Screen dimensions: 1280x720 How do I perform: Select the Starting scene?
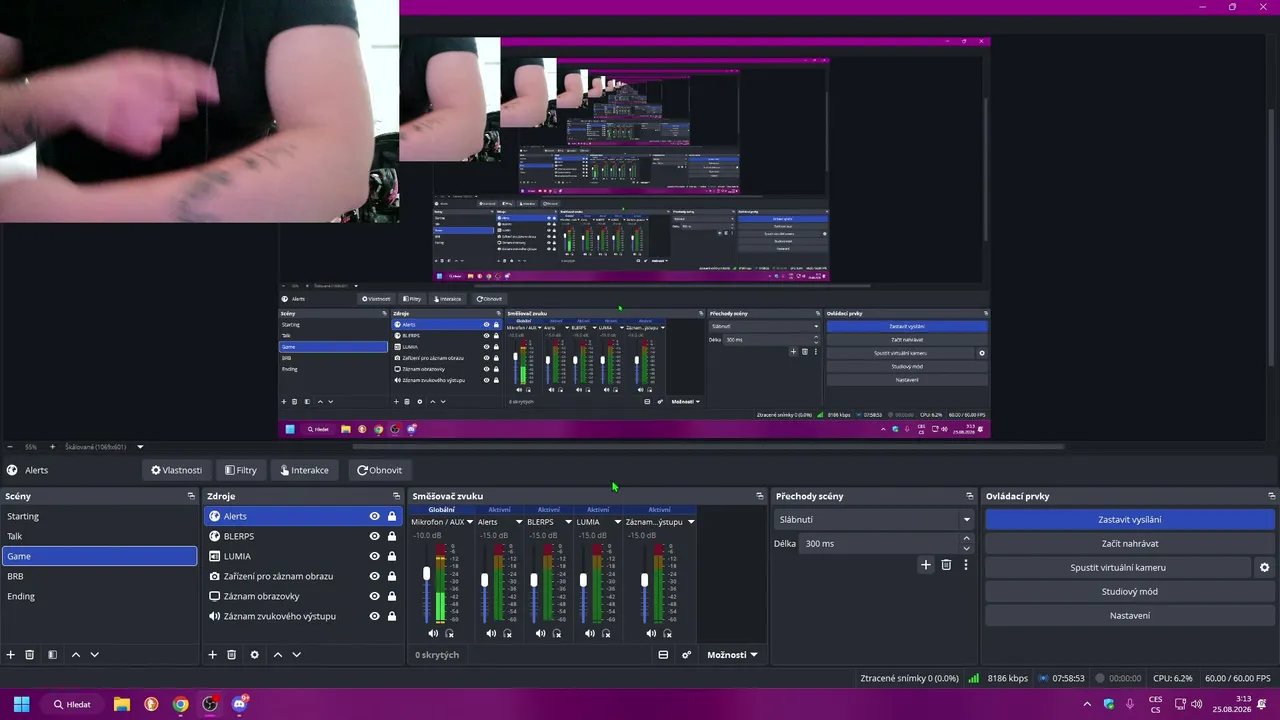pyautogui.click(x=99, y=516)
